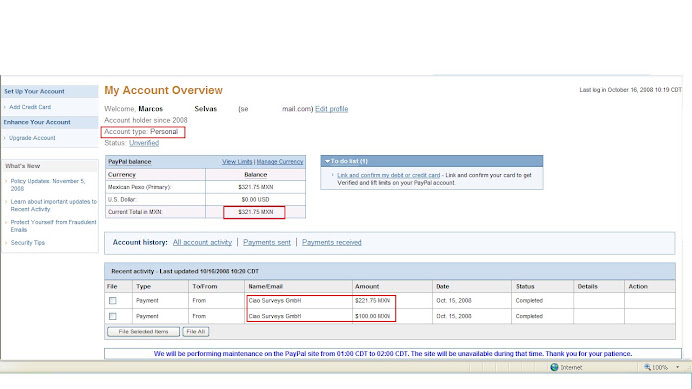Open the Security Tips sidebar link
This screenshot has width=692, height=389.
click(28, 243)
